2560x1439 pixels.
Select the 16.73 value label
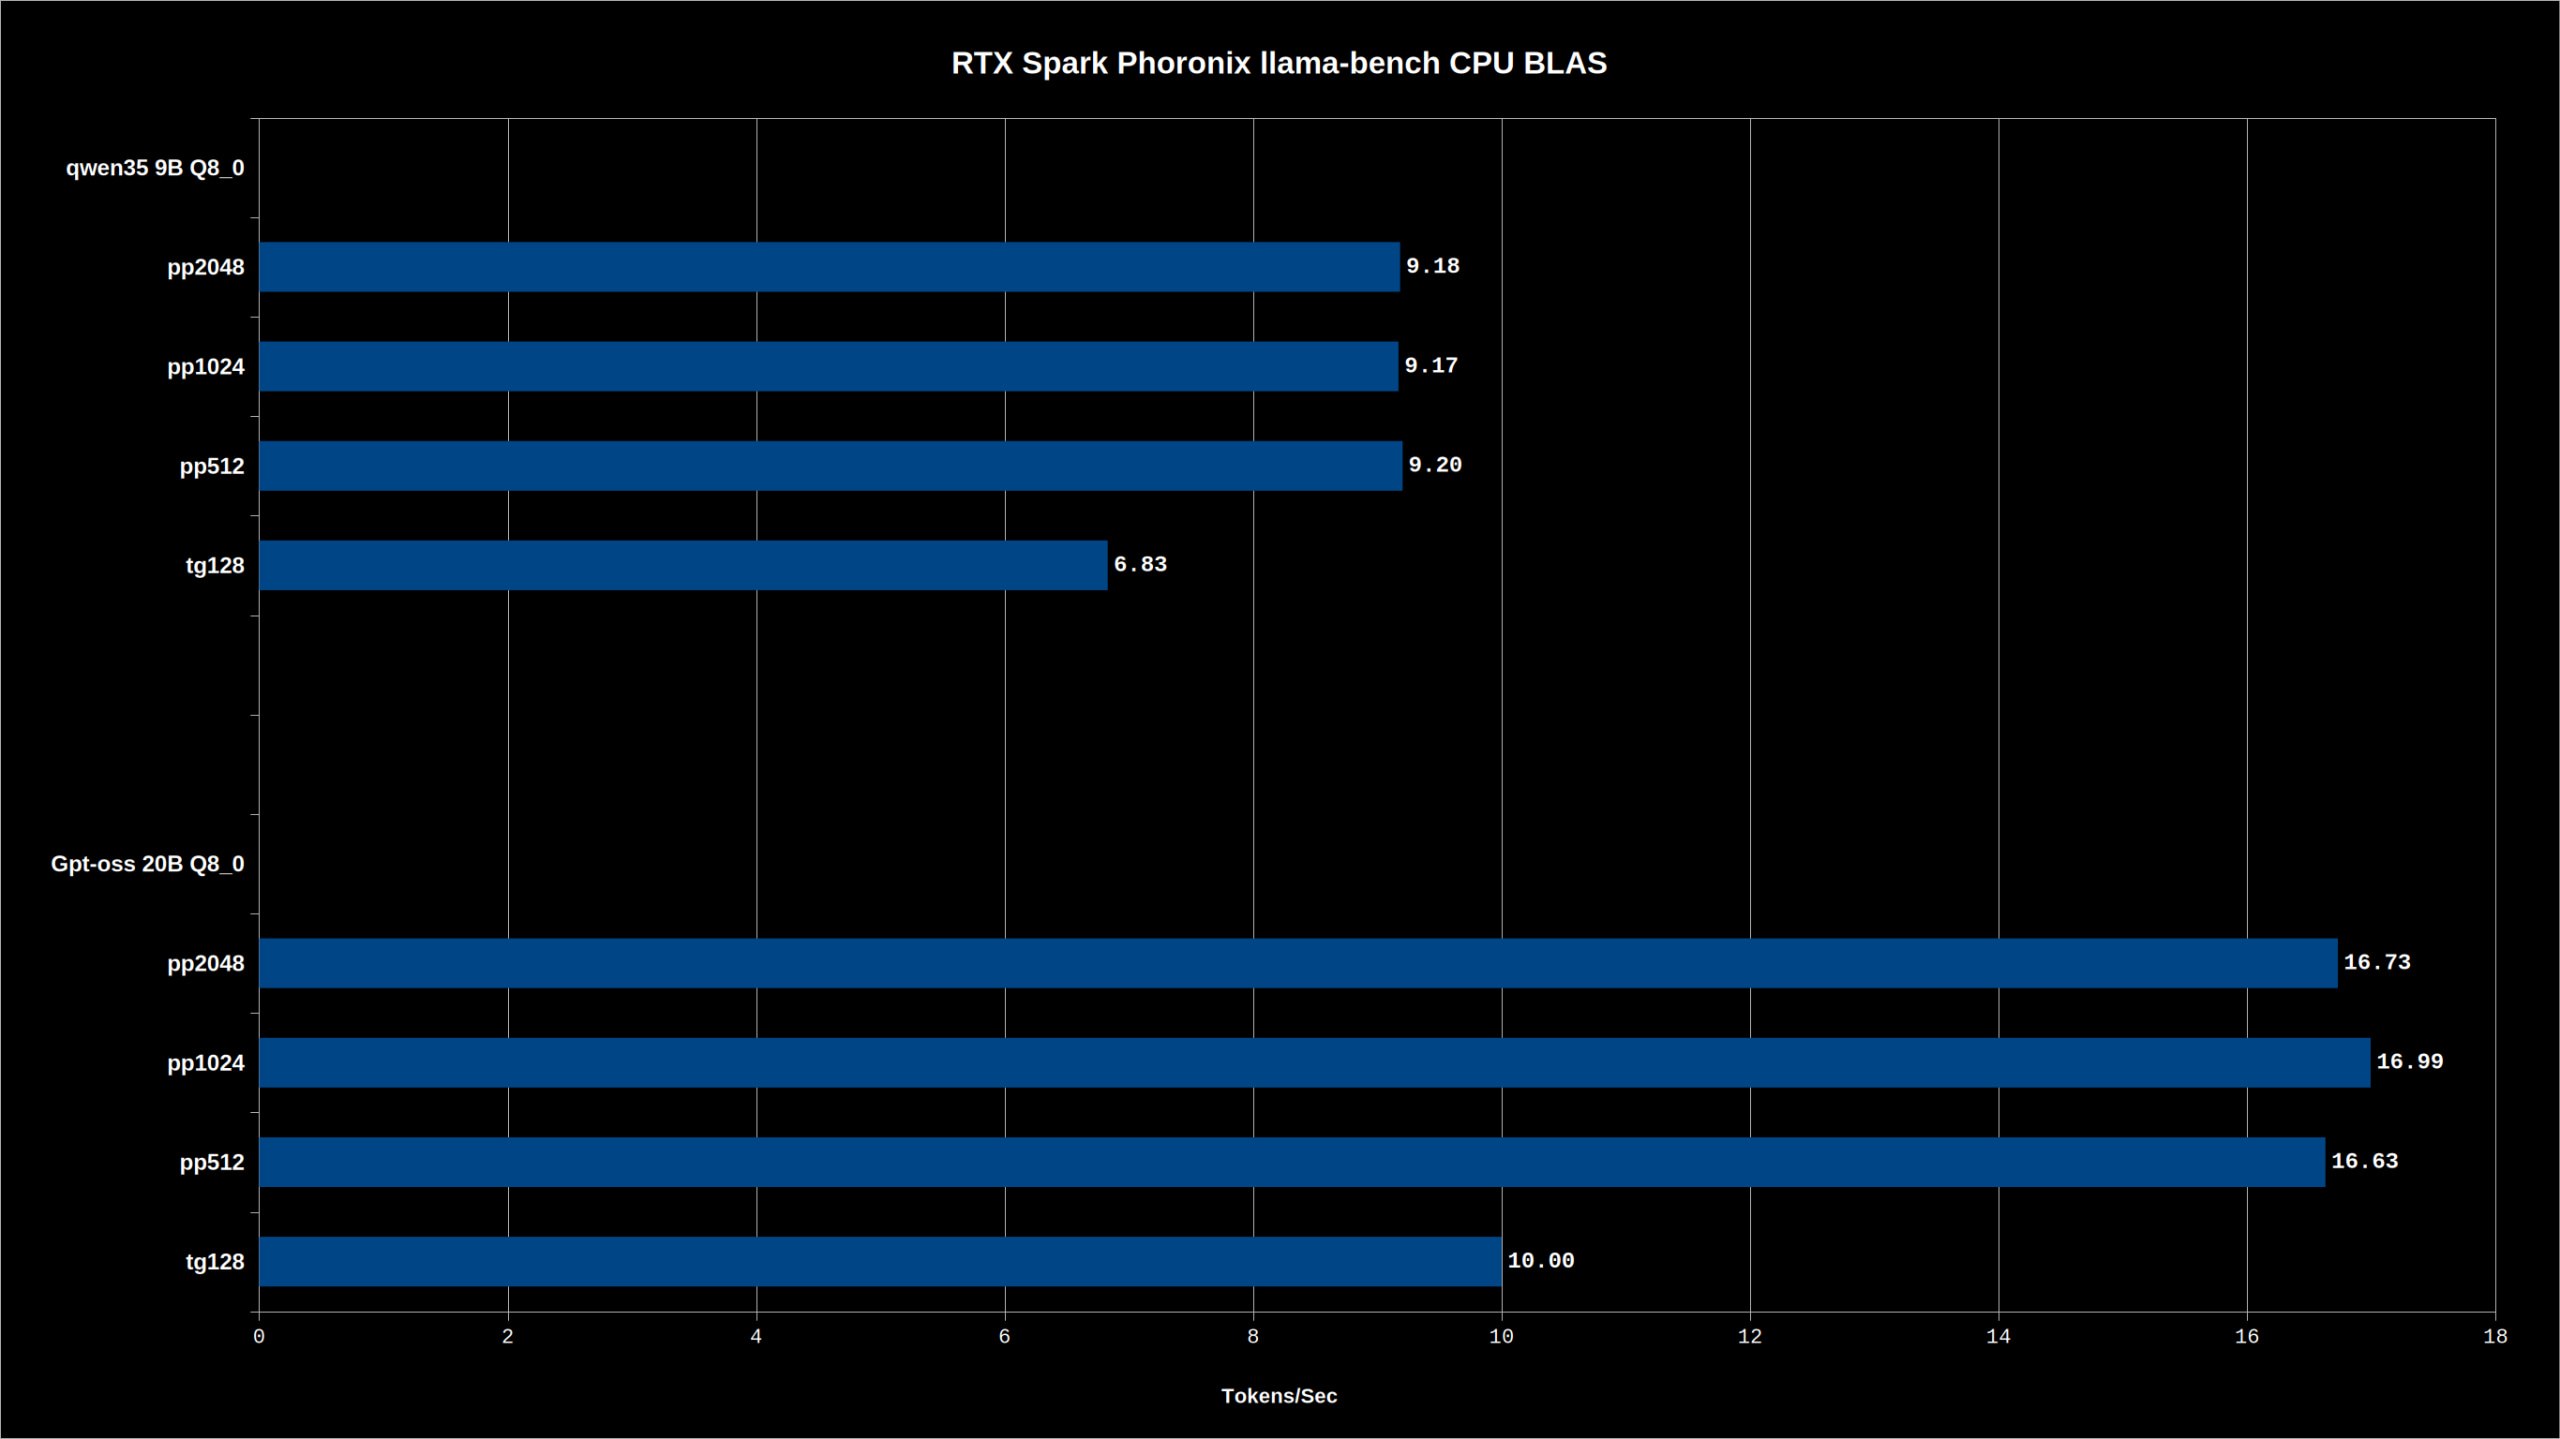coord(2377,962)
